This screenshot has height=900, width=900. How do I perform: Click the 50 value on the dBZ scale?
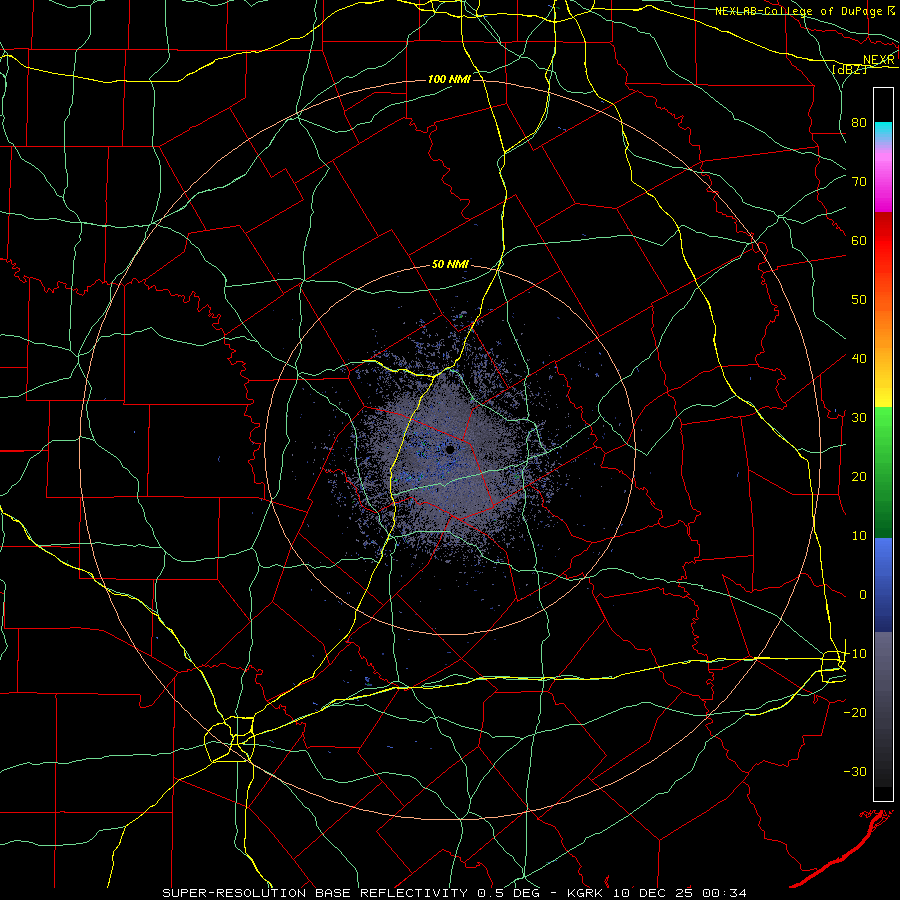pos(859,300)
